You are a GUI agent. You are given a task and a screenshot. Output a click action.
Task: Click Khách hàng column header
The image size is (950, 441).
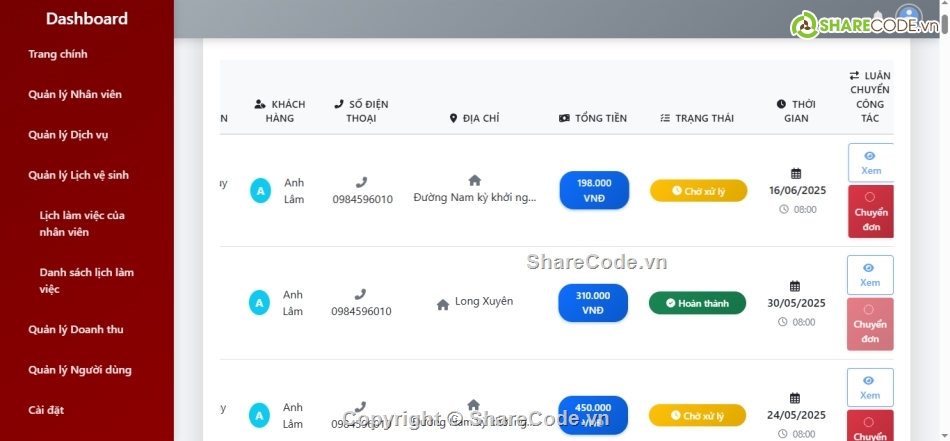tap(279, 111)
